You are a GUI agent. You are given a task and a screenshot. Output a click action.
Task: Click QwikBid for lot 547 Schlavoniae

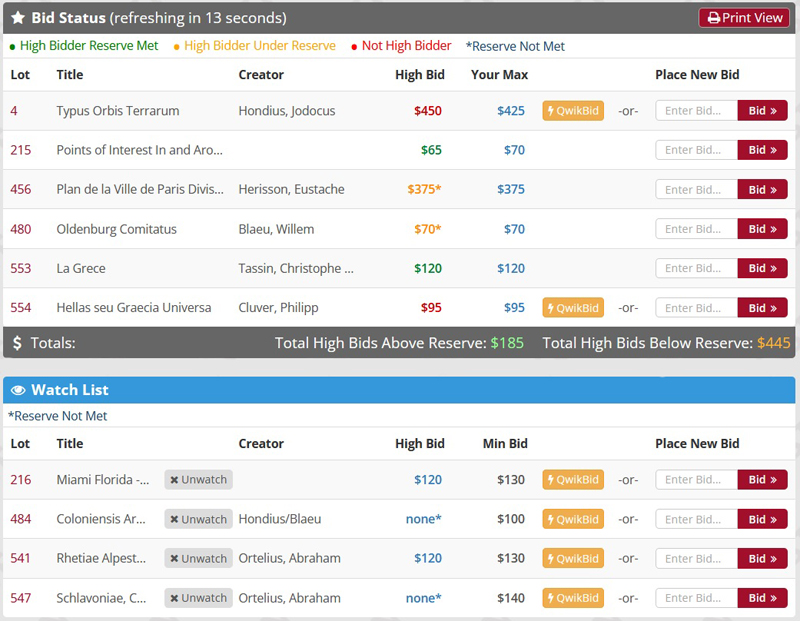click(574, 598)
